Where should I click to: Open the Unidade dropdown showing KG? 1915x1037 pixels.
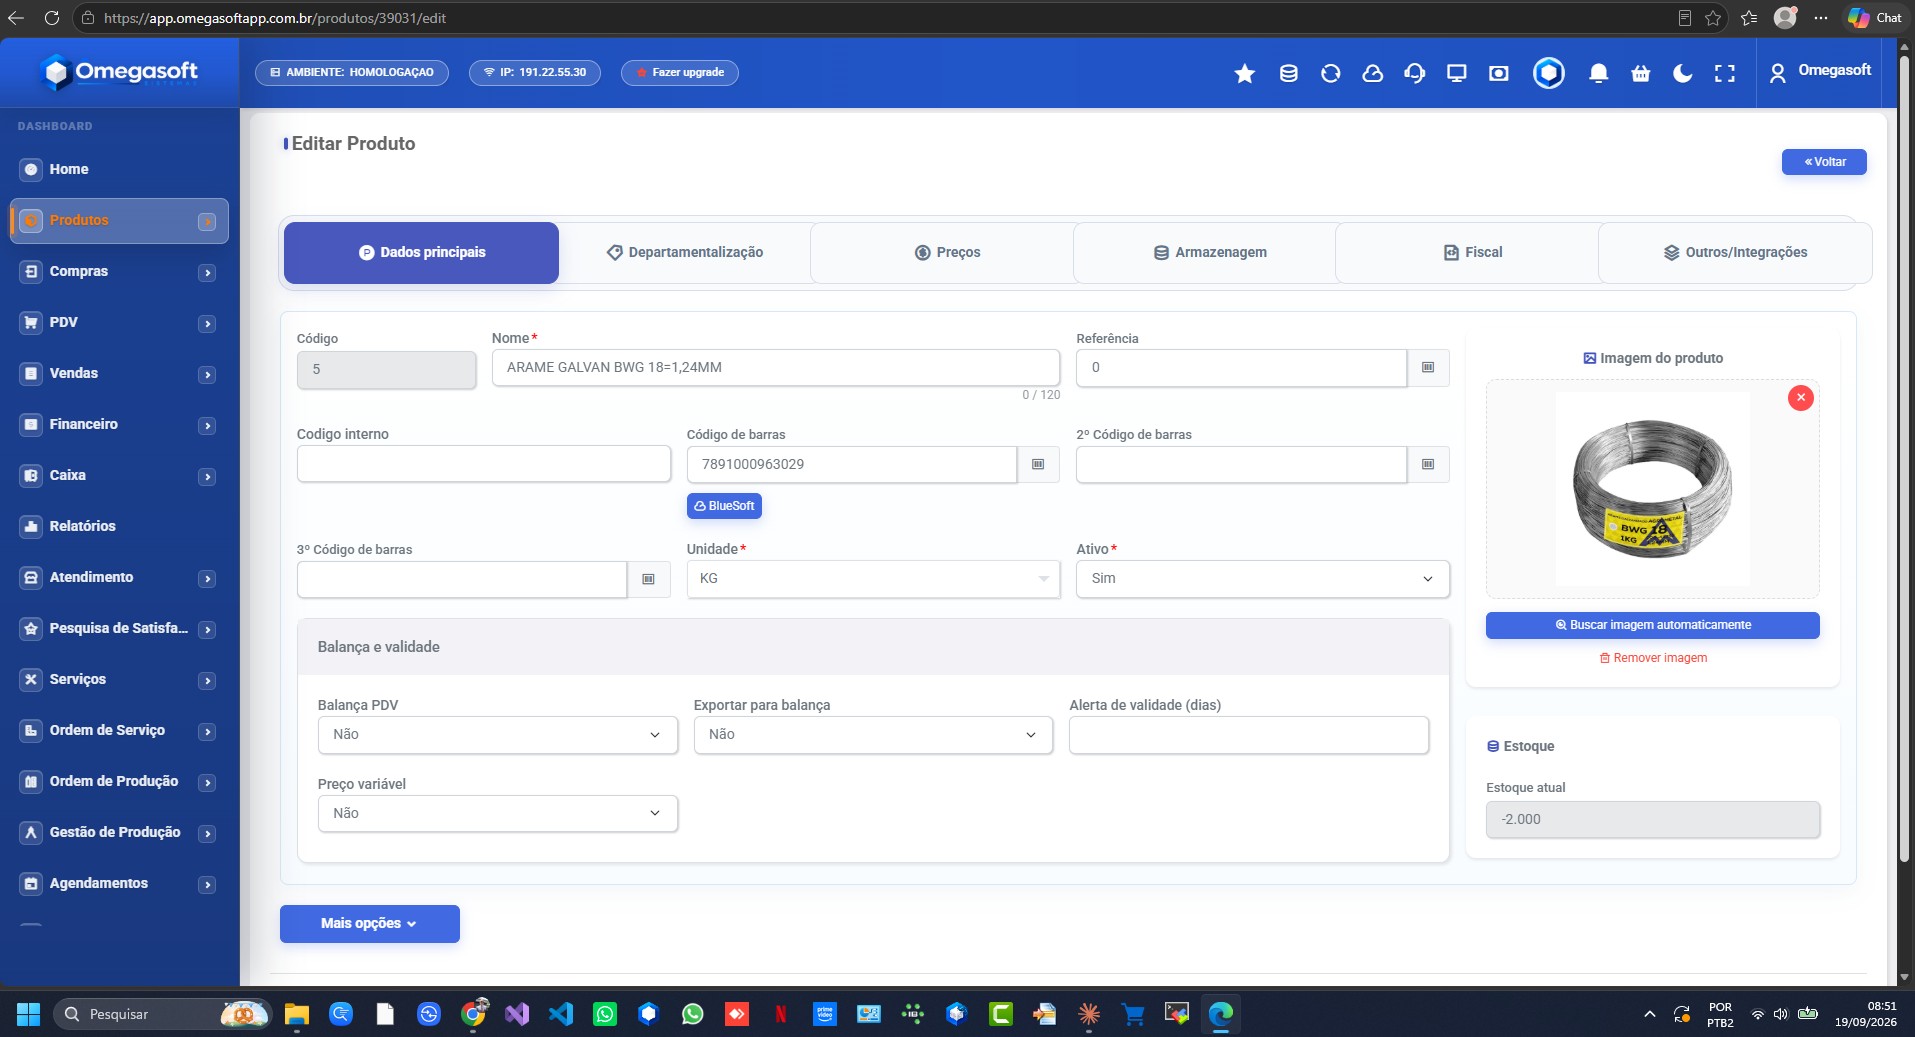pos(873,579)
